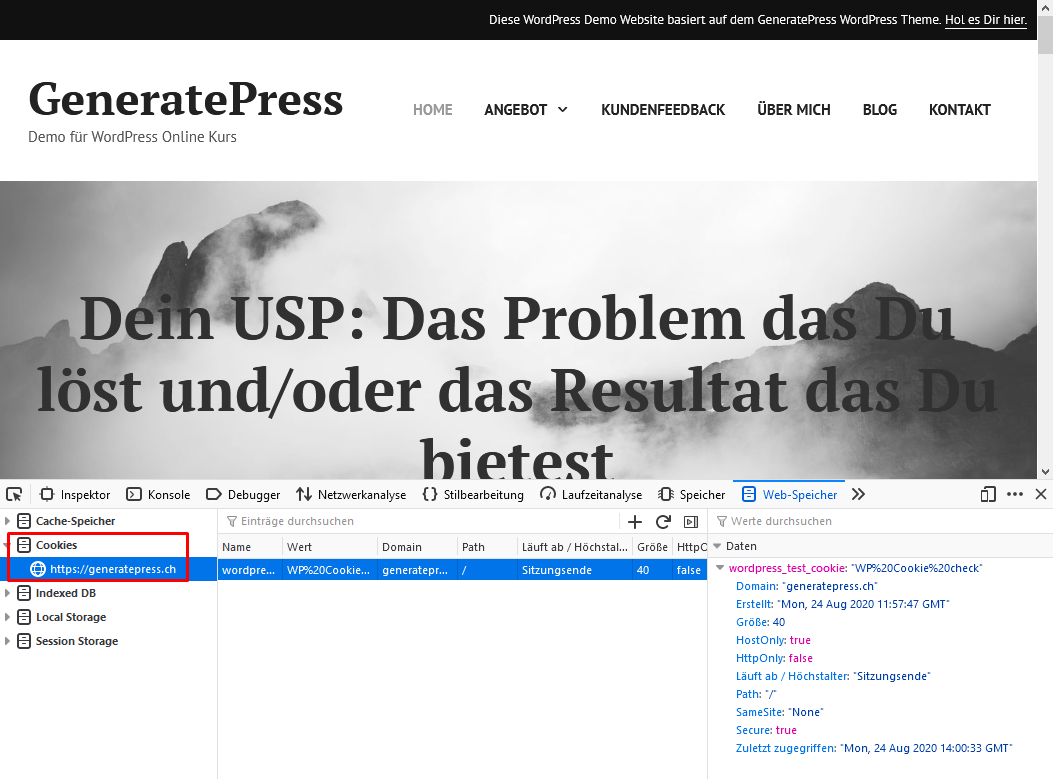Select the Cookies tree item
This screenshot has width=1053, height=779.
[56, 545]
